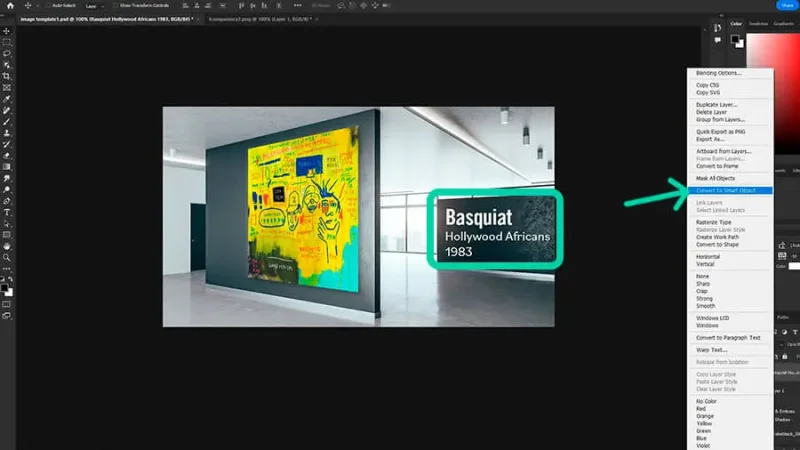800x450 pixels.
Task: Select the Brush tool
Action: click(x=7, y=122)
